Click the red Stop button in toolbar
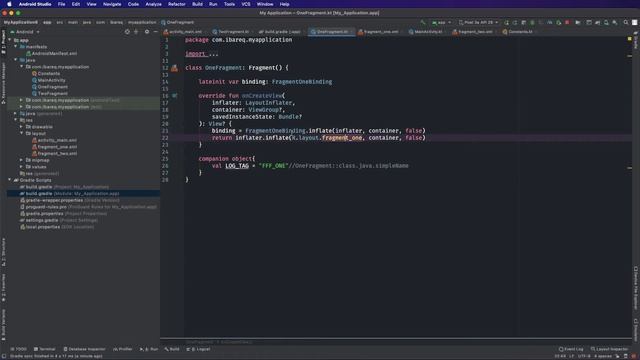640x360 pixels. pos(567,22)
